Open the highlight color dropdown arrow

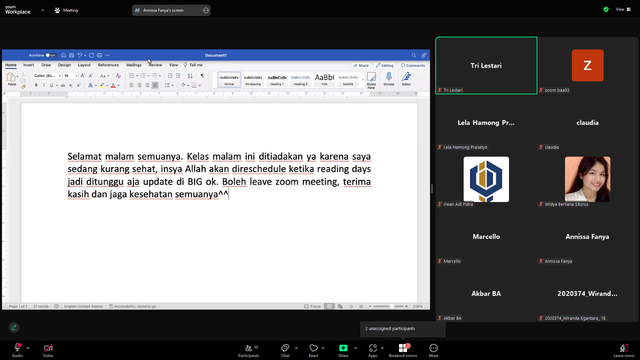[107, 86]
